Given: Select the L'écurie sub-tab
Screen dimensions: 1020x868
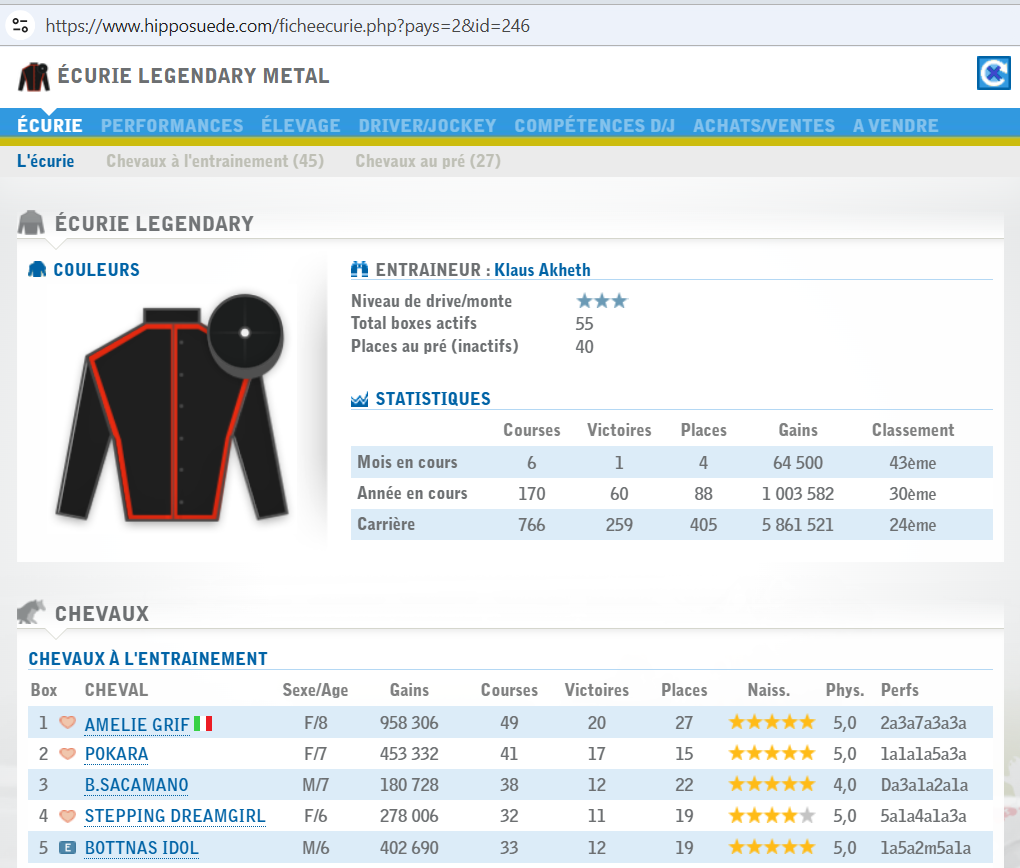Looking at the screenshot, I should click(x=46, y=161).
